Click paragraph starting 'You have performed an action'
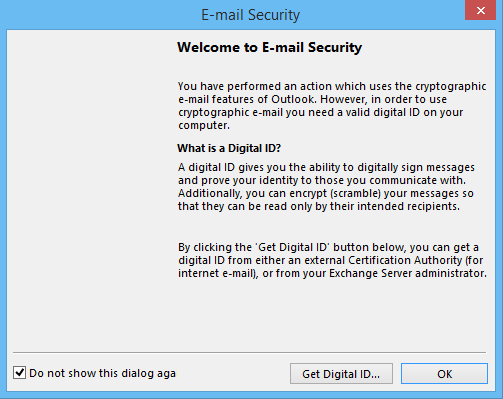This screenshot has width=503, height=399. tap(332, 106)
